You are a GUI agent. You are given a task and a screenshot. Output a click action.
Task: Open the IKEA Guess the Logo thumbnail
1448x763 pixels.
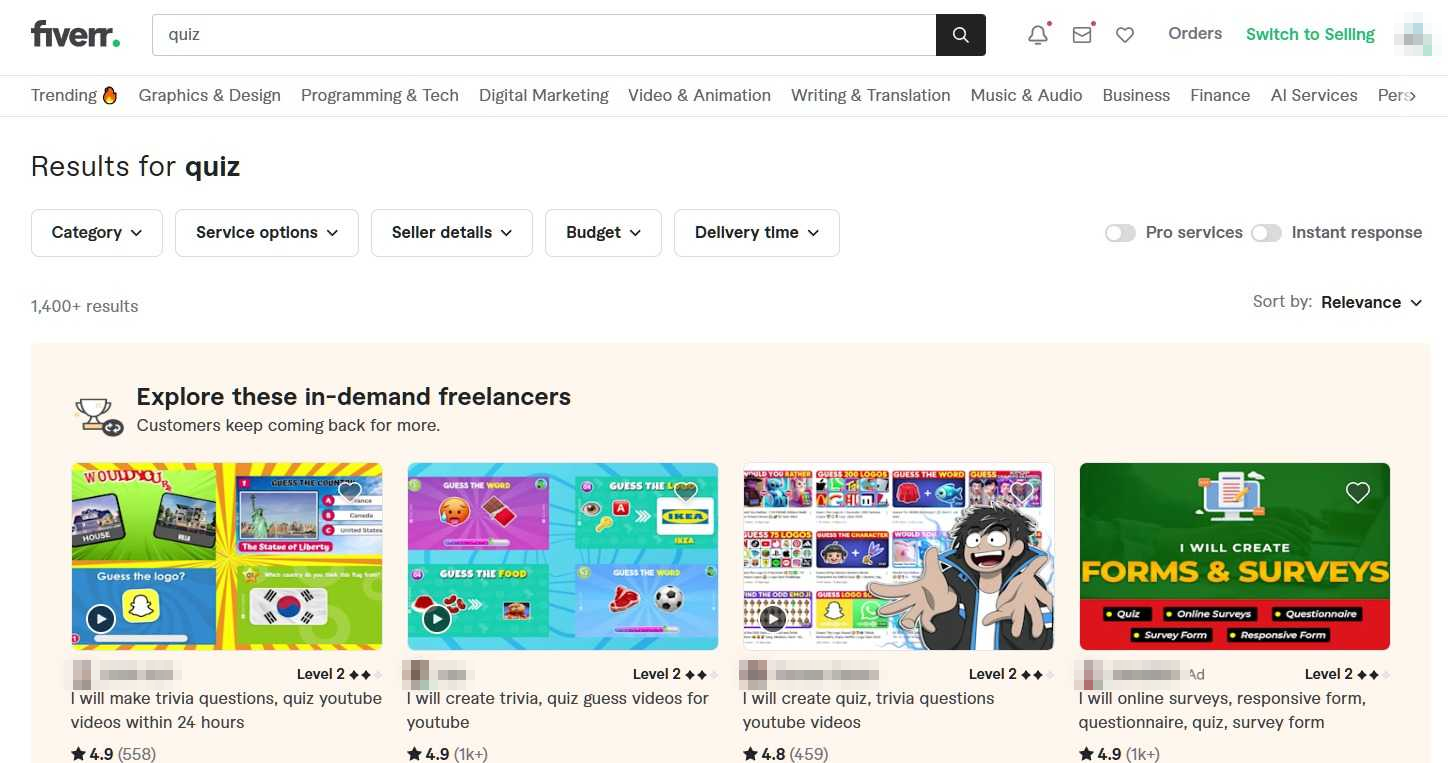[x=563, y=556]
